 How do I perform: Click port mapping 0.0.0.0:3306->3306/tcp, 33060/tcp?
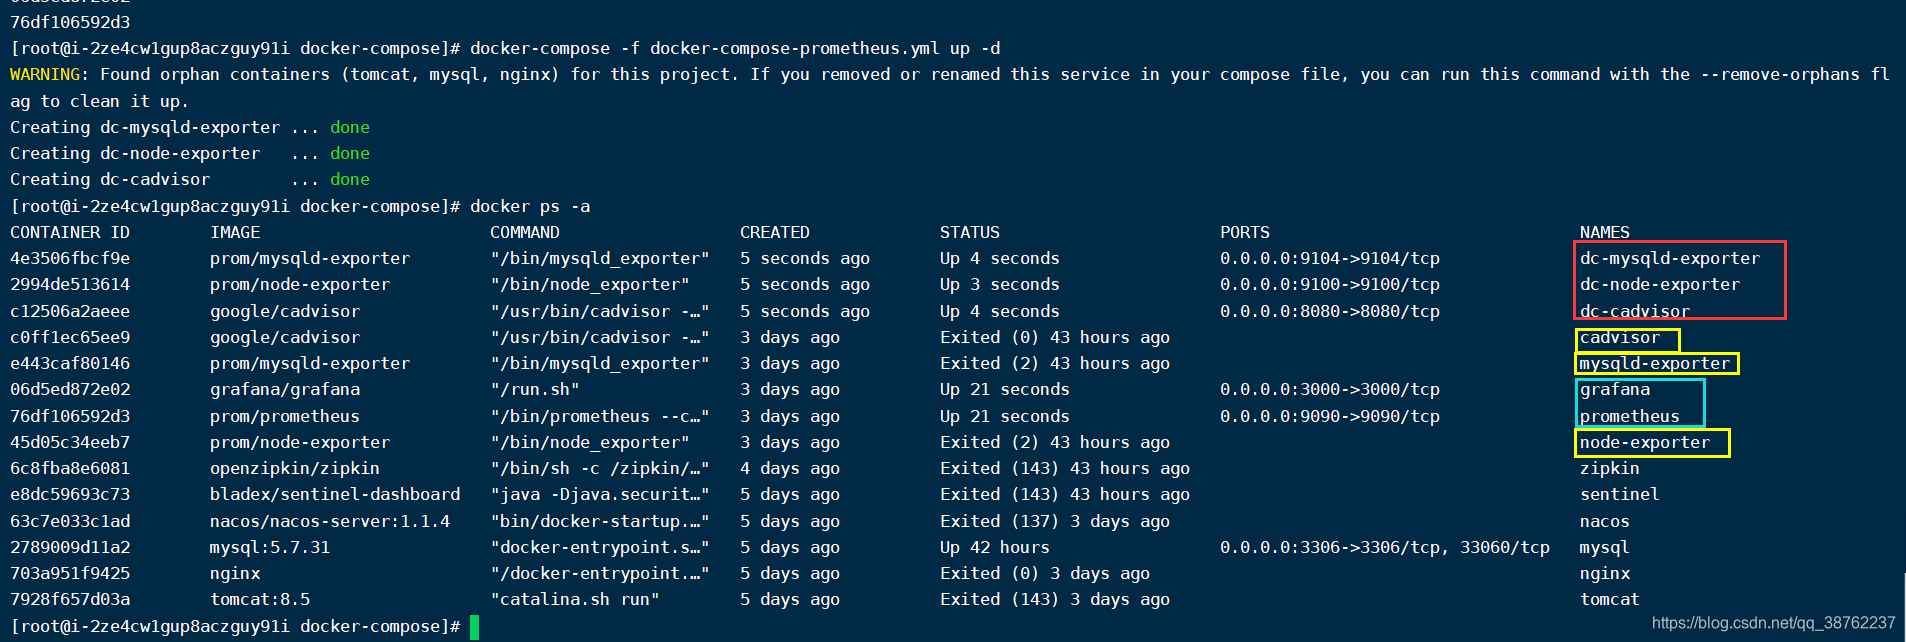[x=1385, y=547]
